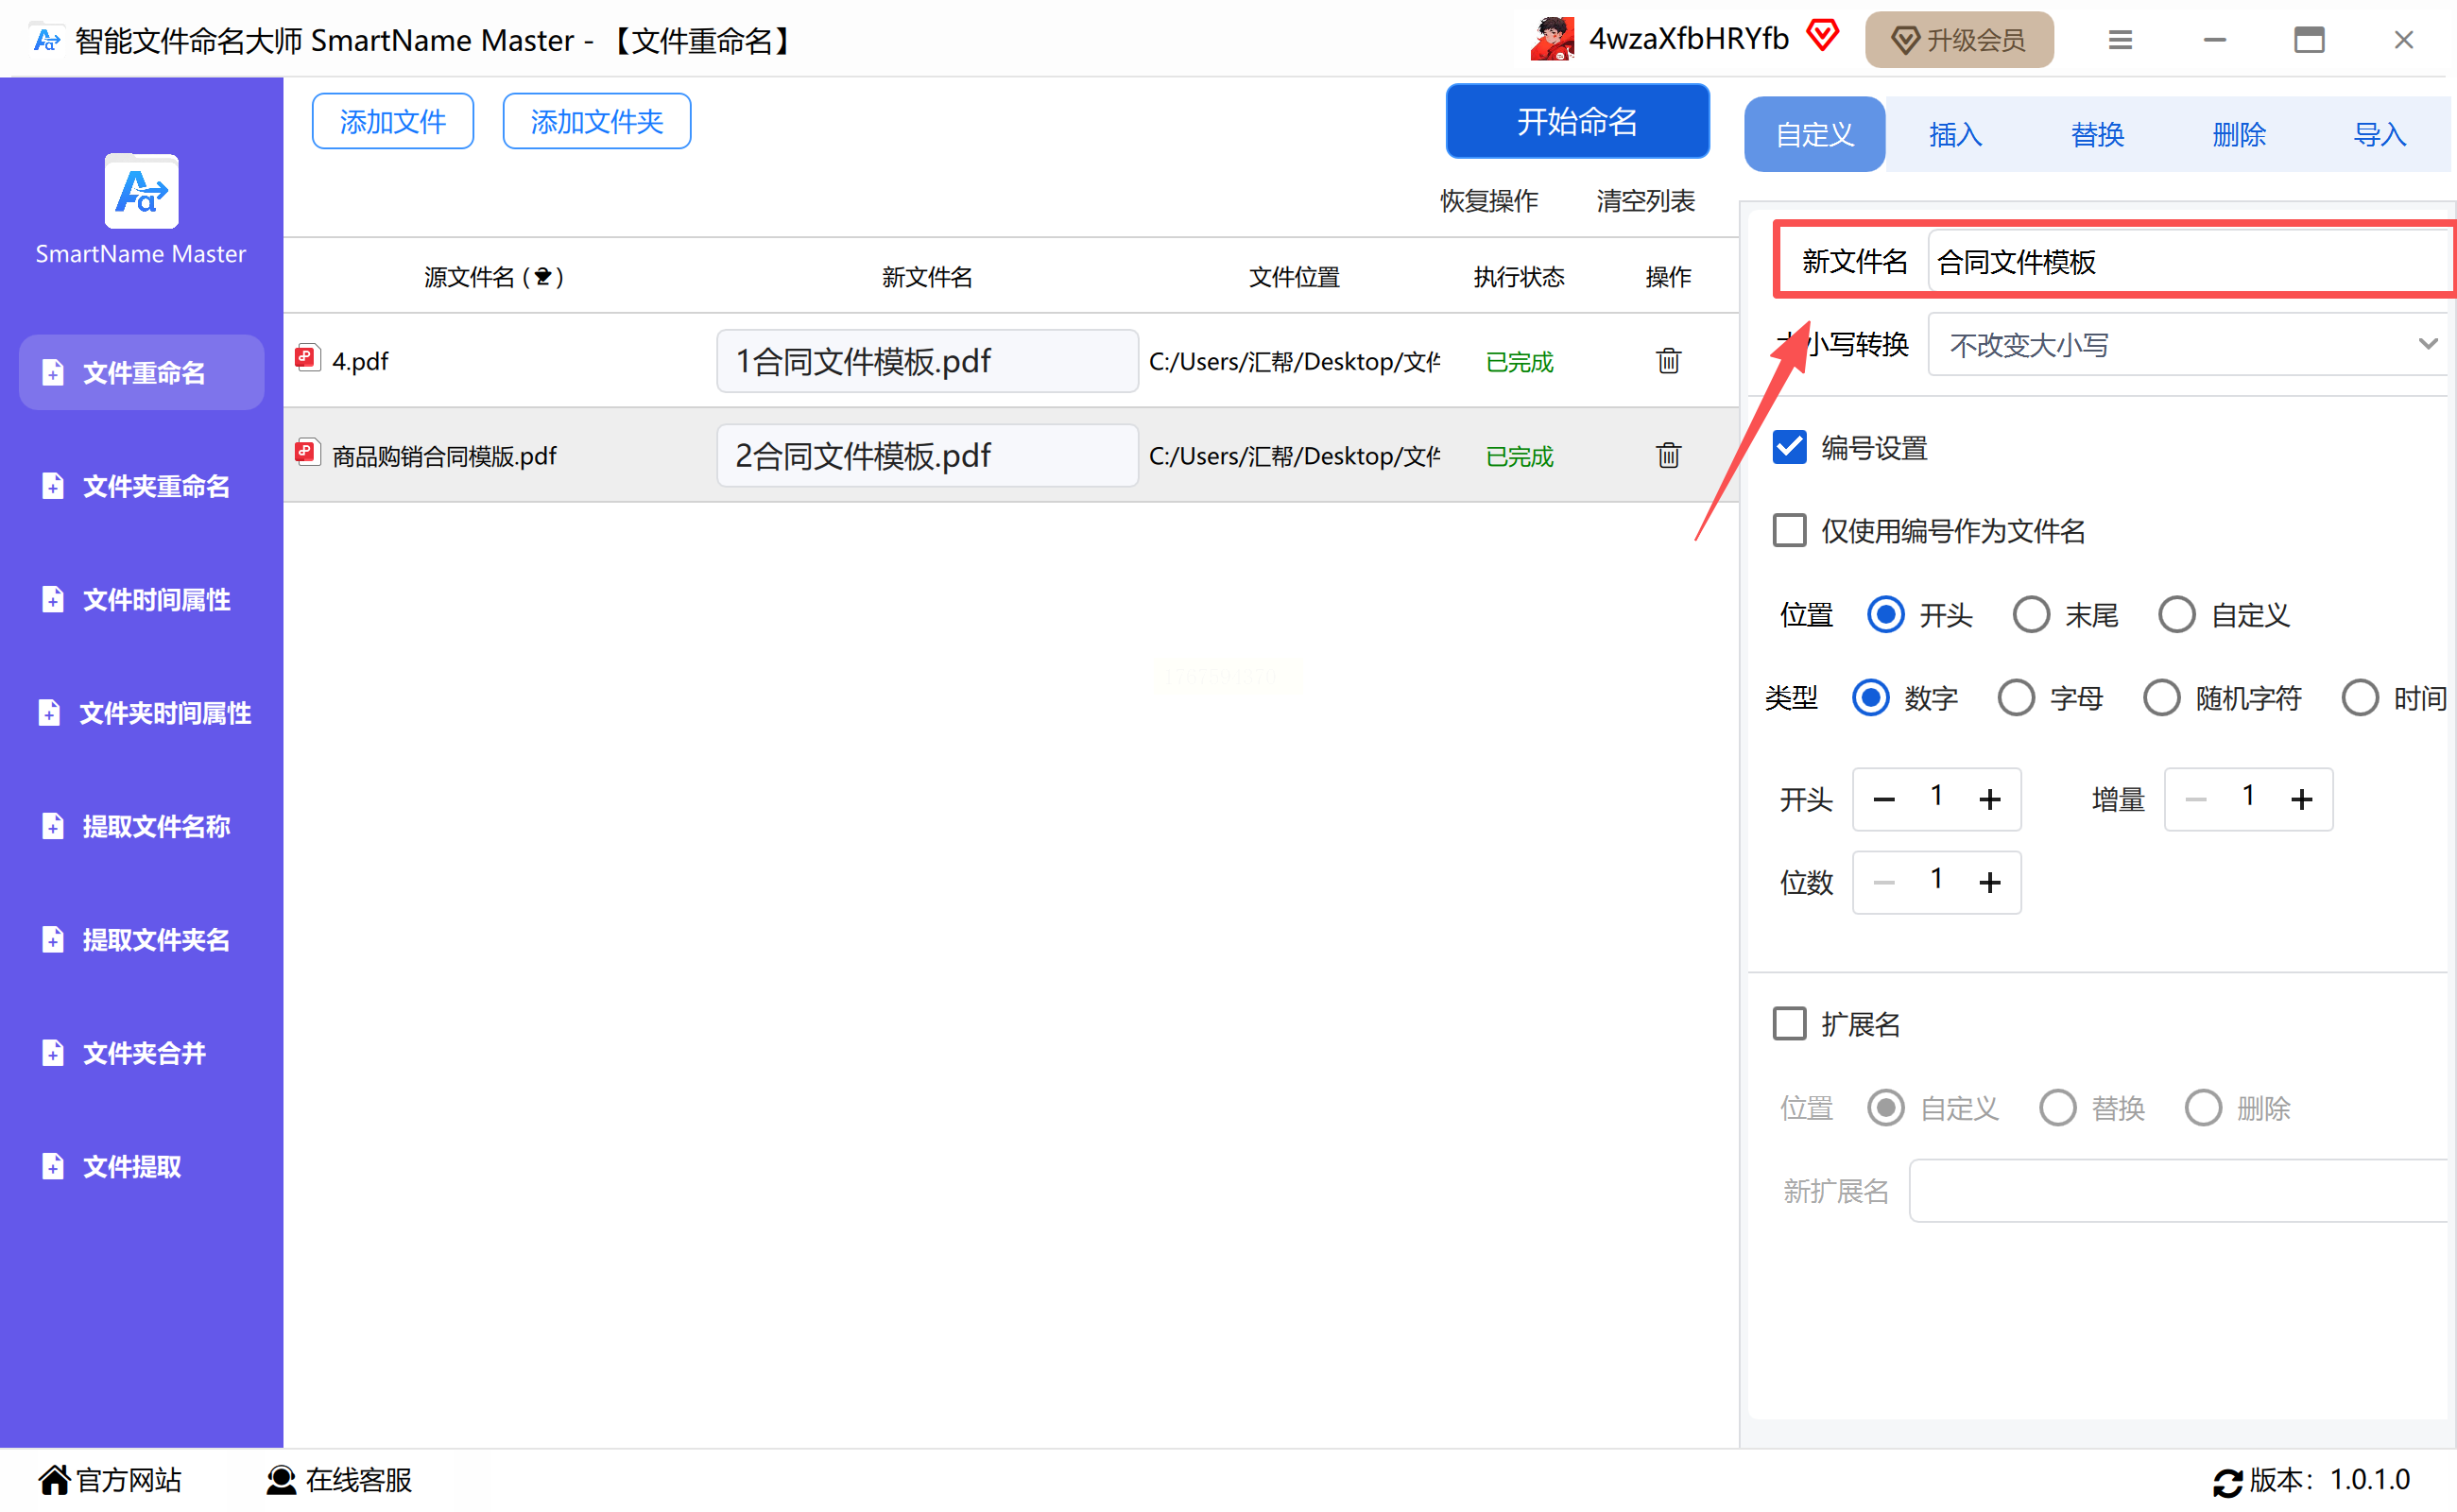The width and height of the screenshot is (2457, 1512).
Task: Click the 开始命名 button
Action: pos(1576,122)
